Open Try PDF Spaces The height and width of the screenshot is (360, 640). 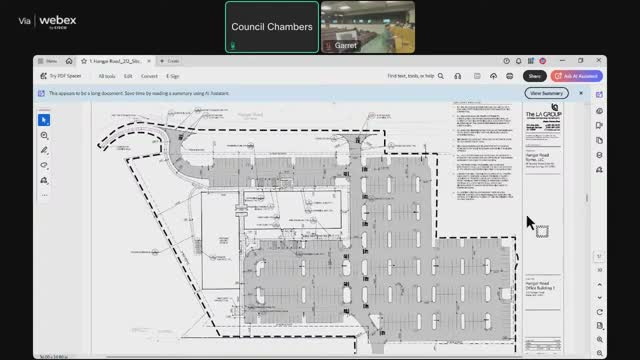click(x=61, y=76)
